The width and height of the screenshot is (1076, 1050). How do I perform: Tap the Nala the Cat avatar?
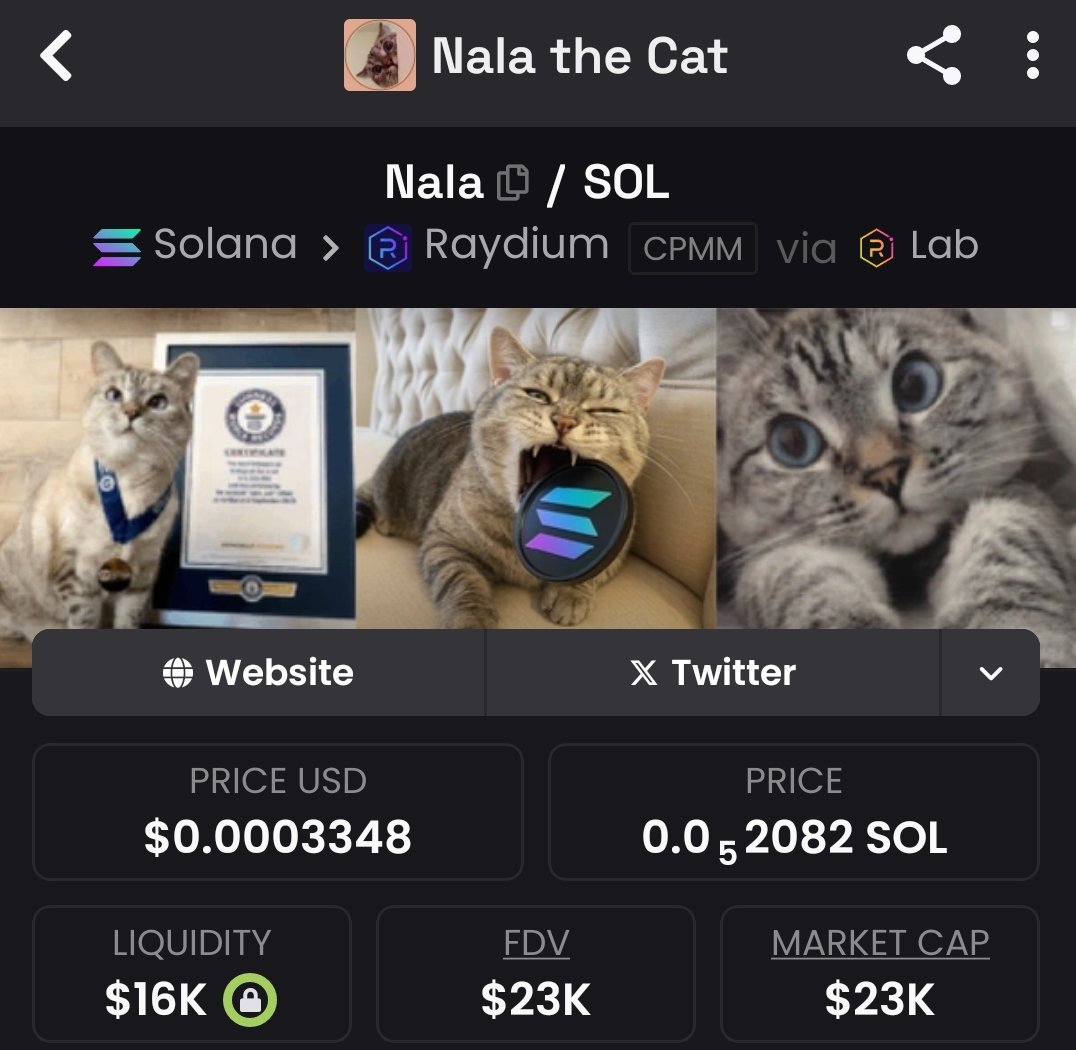click(379, 55)
